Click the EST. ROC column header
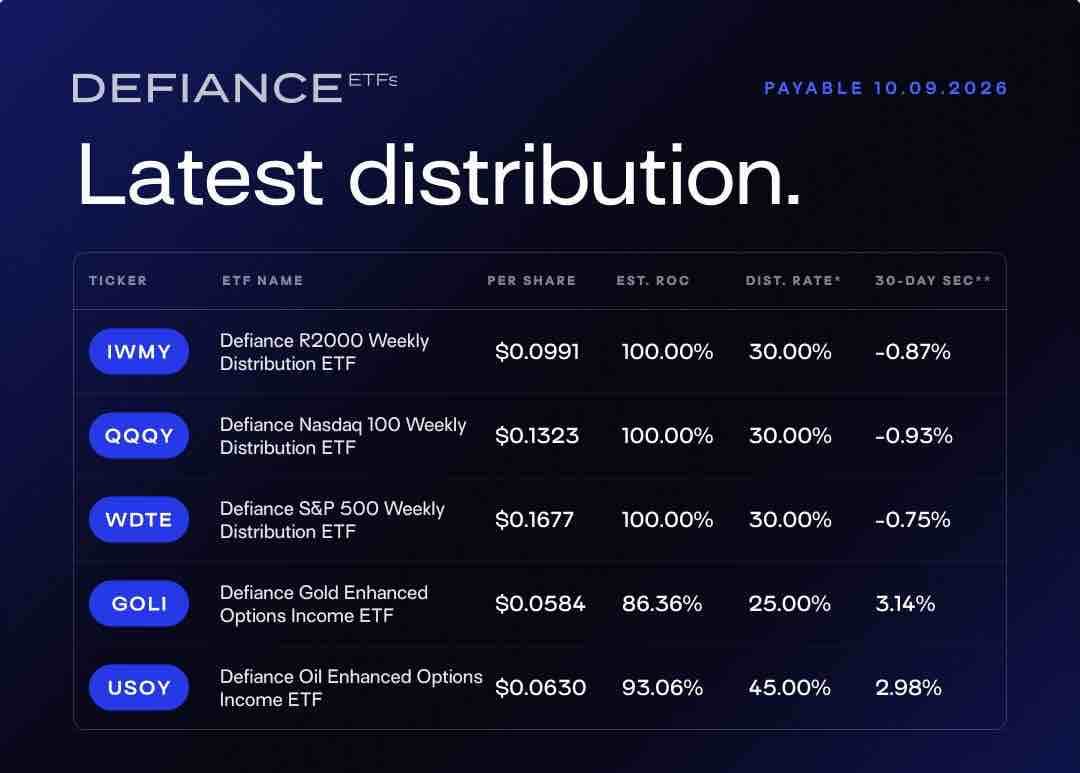The height and width of the screenshot is (773, 1080). (652, 280)
